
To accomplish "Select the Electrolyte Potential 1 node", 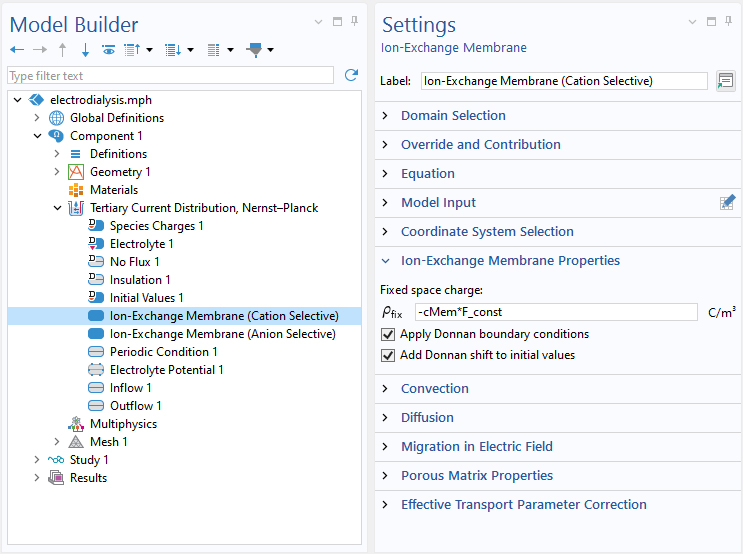I will (x=166, y=370).
